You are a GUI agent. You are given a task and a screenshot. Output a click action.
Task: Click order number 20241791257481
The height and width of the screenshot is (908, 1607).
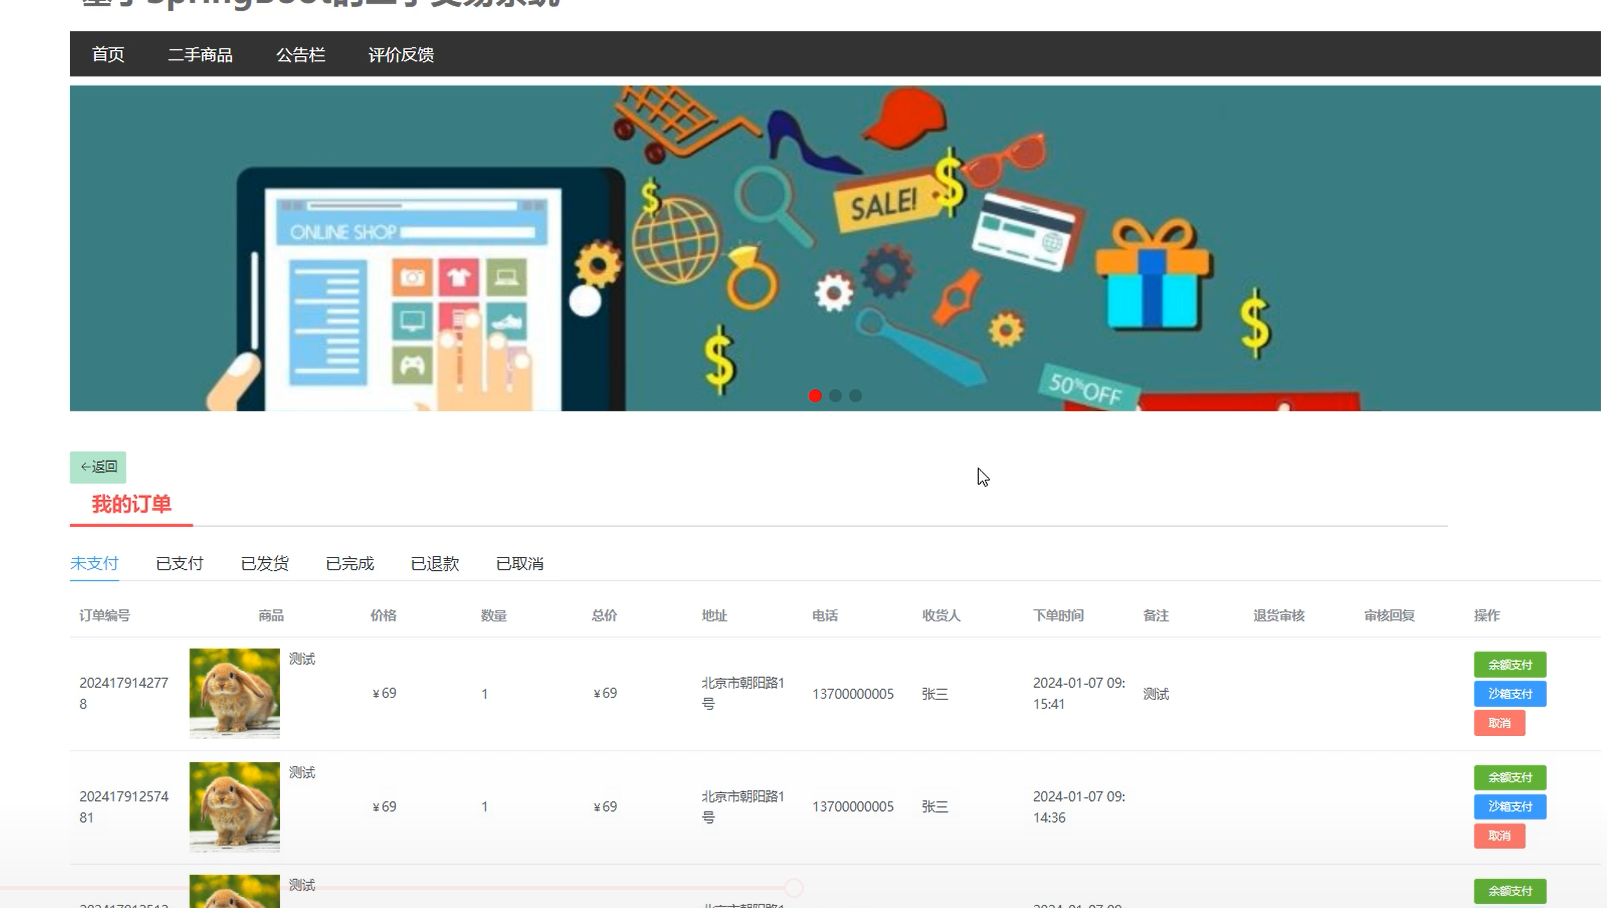(x=124, y=807)
